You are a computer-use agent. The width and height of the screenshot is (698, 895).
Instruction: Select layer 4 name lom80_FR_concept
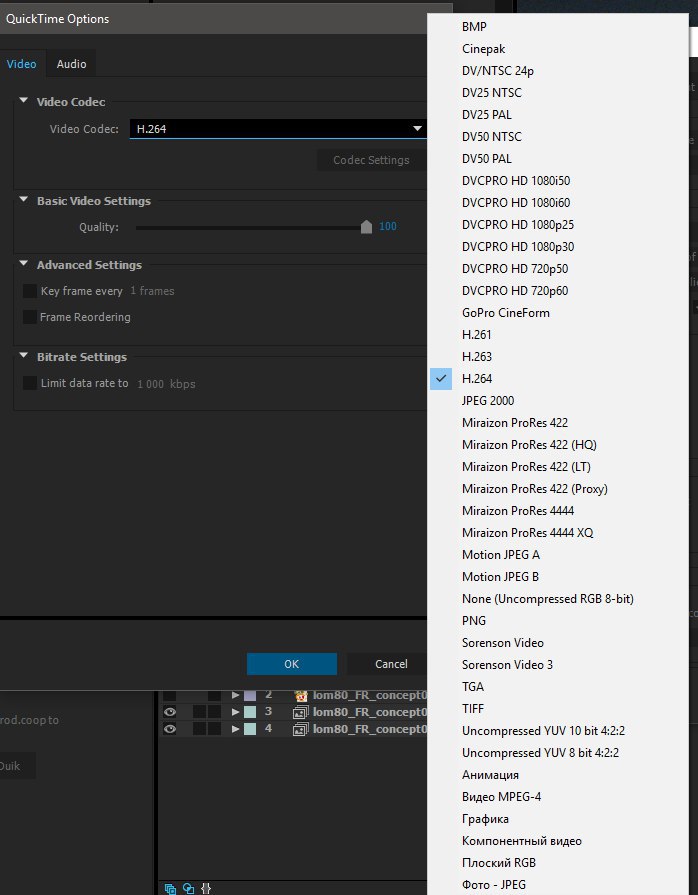coord(370,729)
